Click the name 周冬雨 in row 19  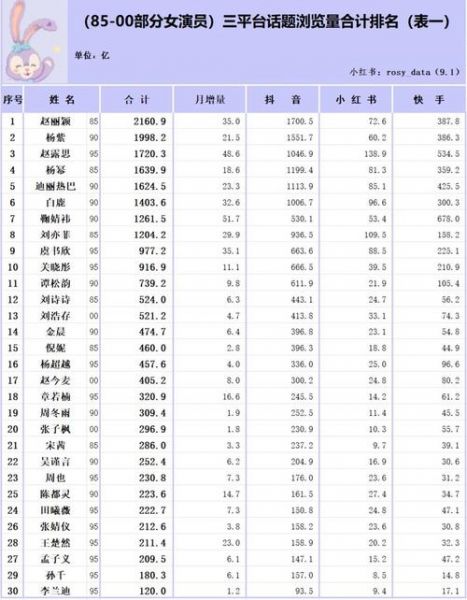click(56, 413)
